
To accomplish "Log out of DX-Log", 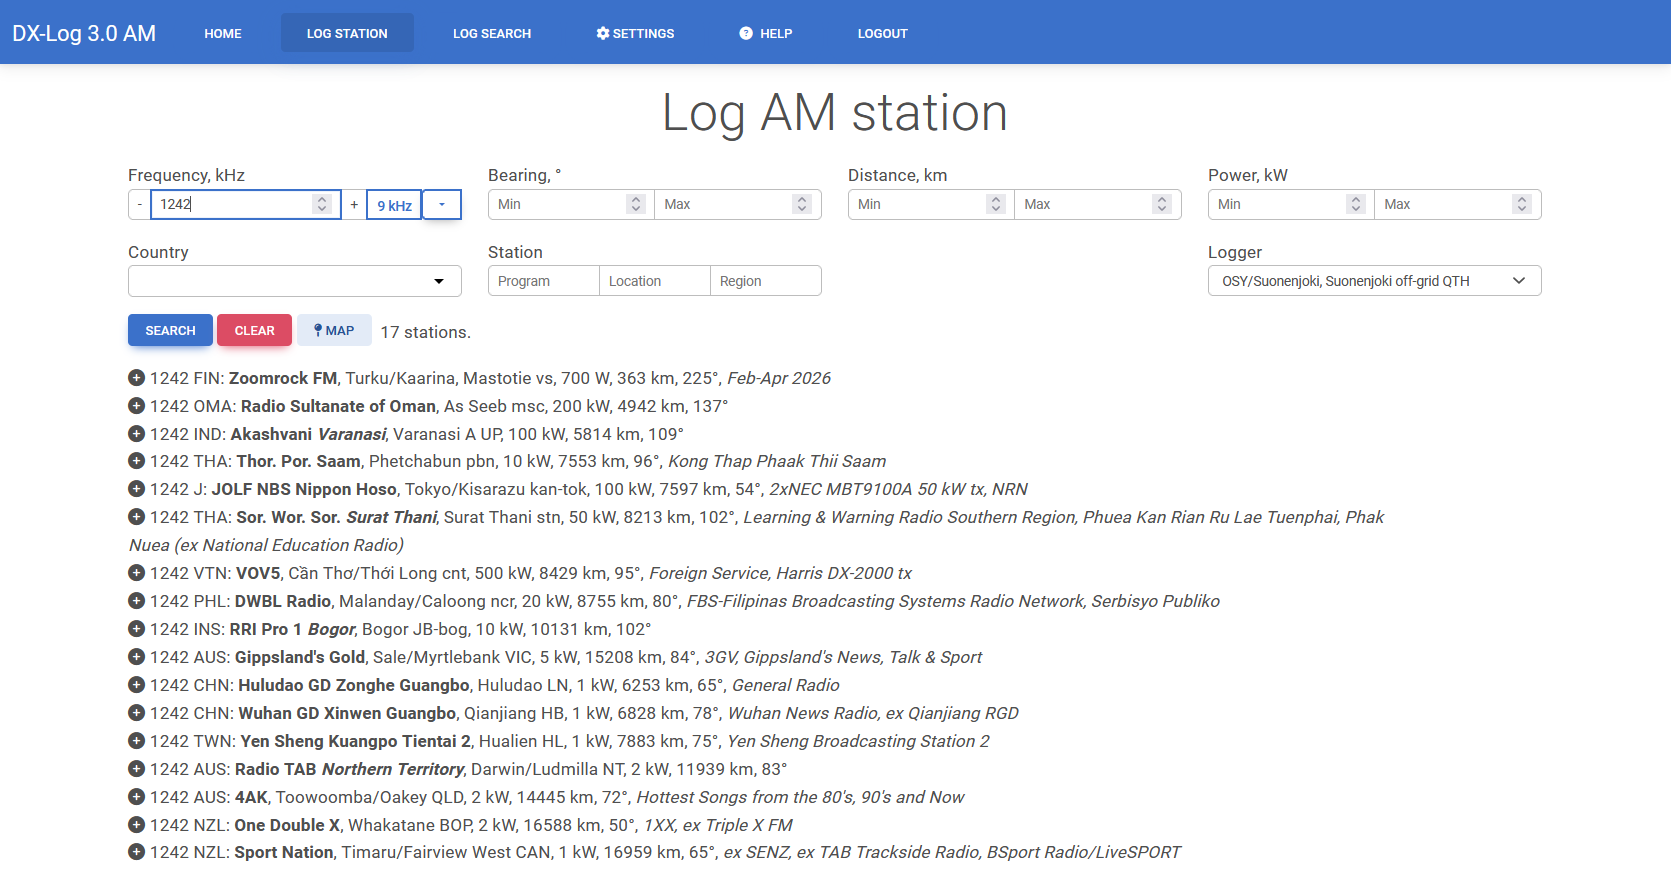I will point(883,33).
